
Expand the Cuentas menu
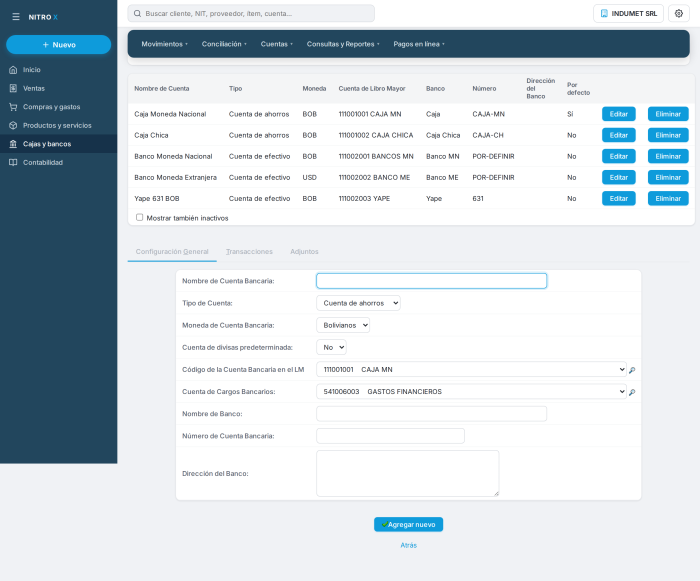(276, 44)
